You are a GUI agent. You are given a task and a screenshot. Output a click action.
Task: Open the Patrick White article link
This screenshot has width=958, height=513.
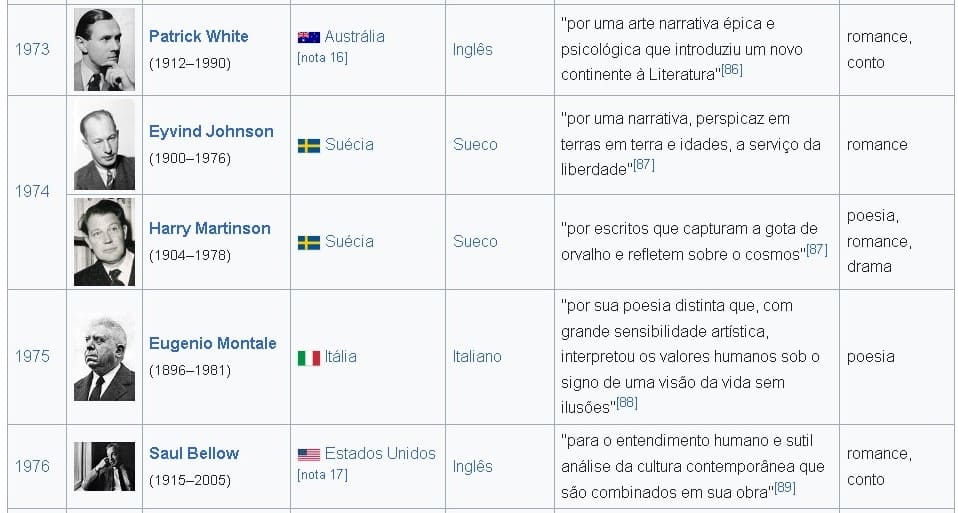pyautogui.click(x=198, y=36)
